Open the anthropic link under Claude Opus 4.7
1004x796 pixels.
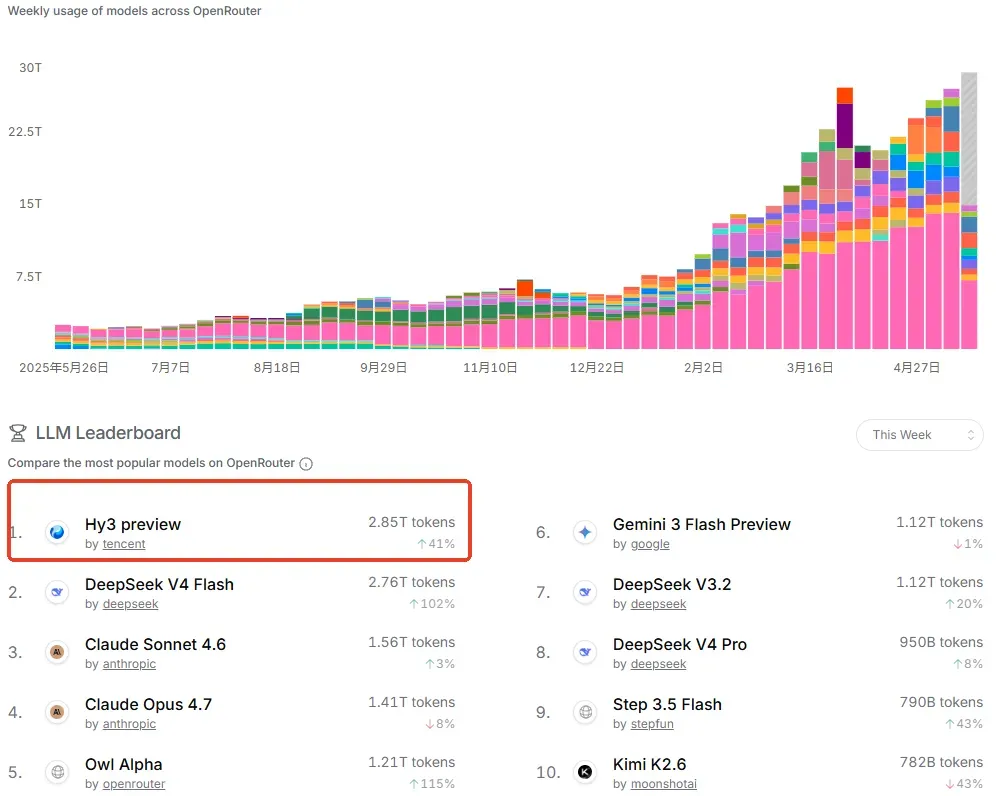coord(129,724)
